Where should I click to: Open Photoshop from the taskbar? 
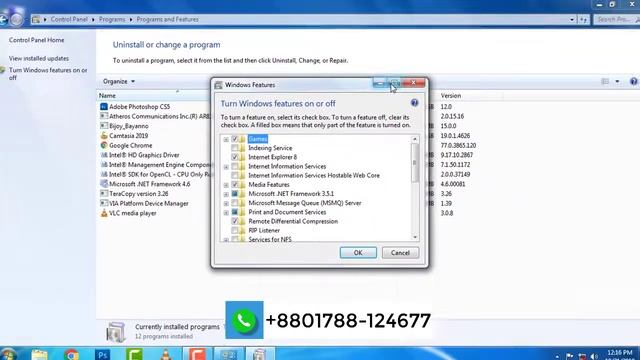[102, 354]
